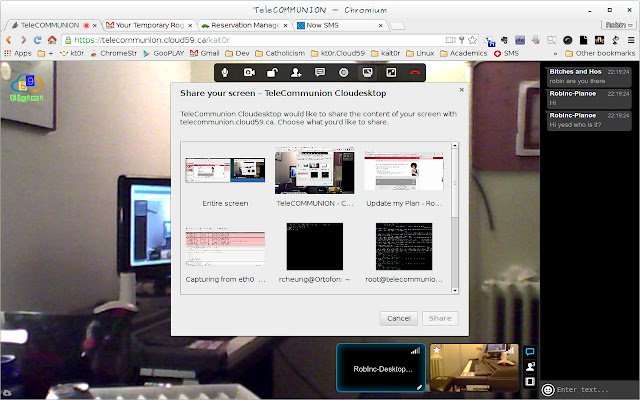Open the Apps bookmark shortcut
This screenshot has height=400, width=640.
pos(18,53)
